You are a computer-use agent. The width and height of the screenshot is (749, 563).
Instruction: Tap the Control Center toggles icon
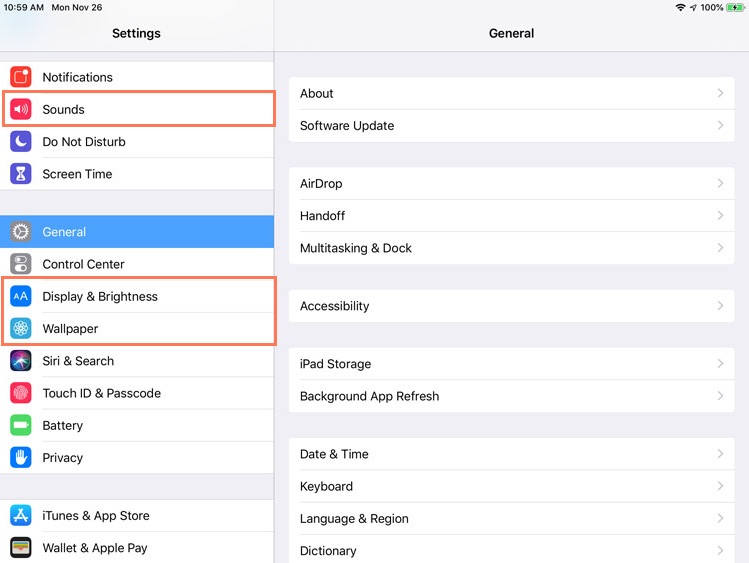click(x=21, y=264)
